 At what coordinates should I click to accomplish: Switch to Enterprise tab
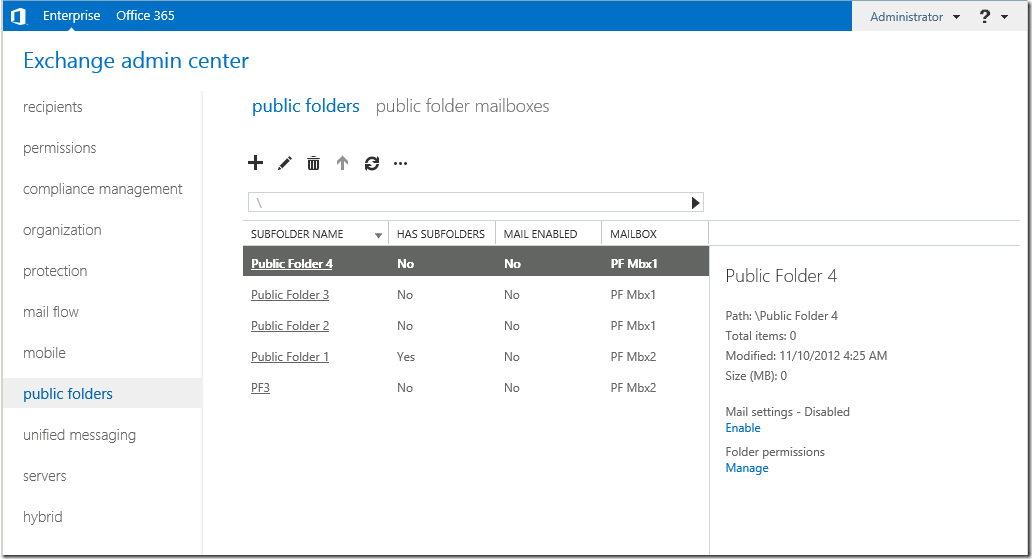(72, 15)
